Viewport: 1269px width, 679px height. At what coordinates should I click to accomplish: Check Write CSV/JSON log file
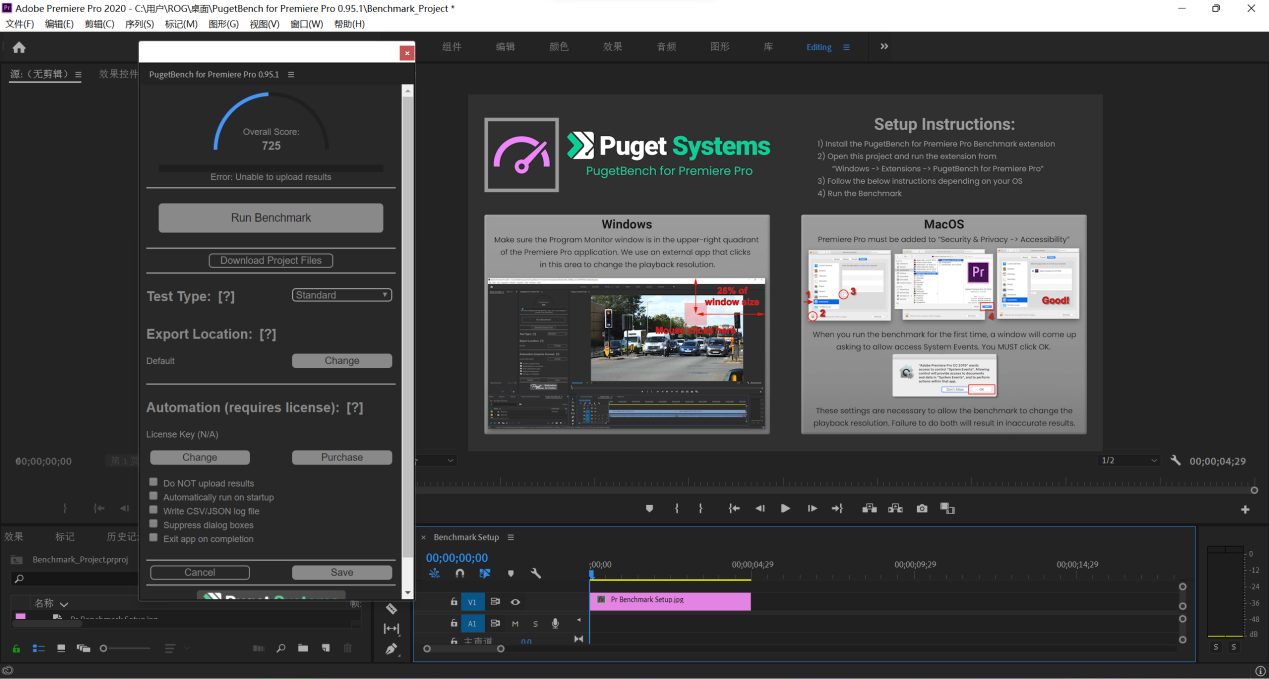[154, 510]
